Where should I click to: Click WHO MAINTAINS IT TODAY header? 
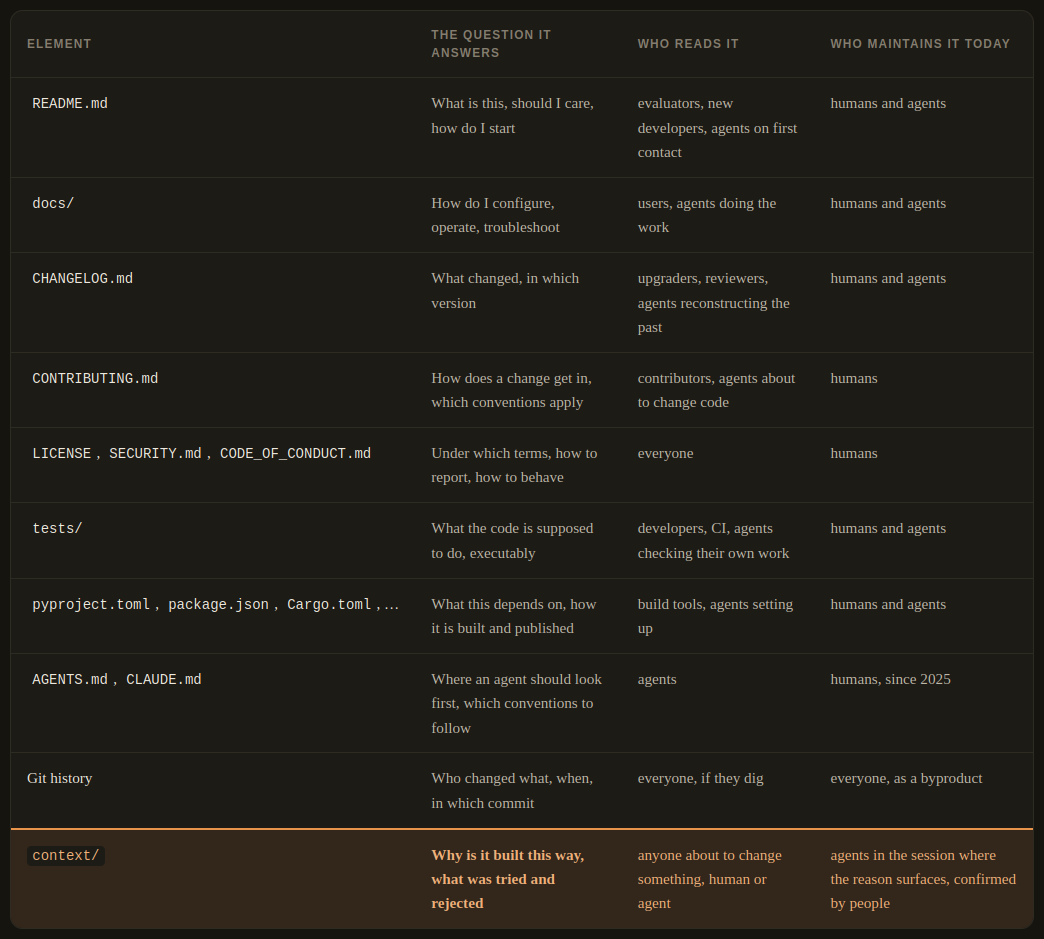coord(920,44)
